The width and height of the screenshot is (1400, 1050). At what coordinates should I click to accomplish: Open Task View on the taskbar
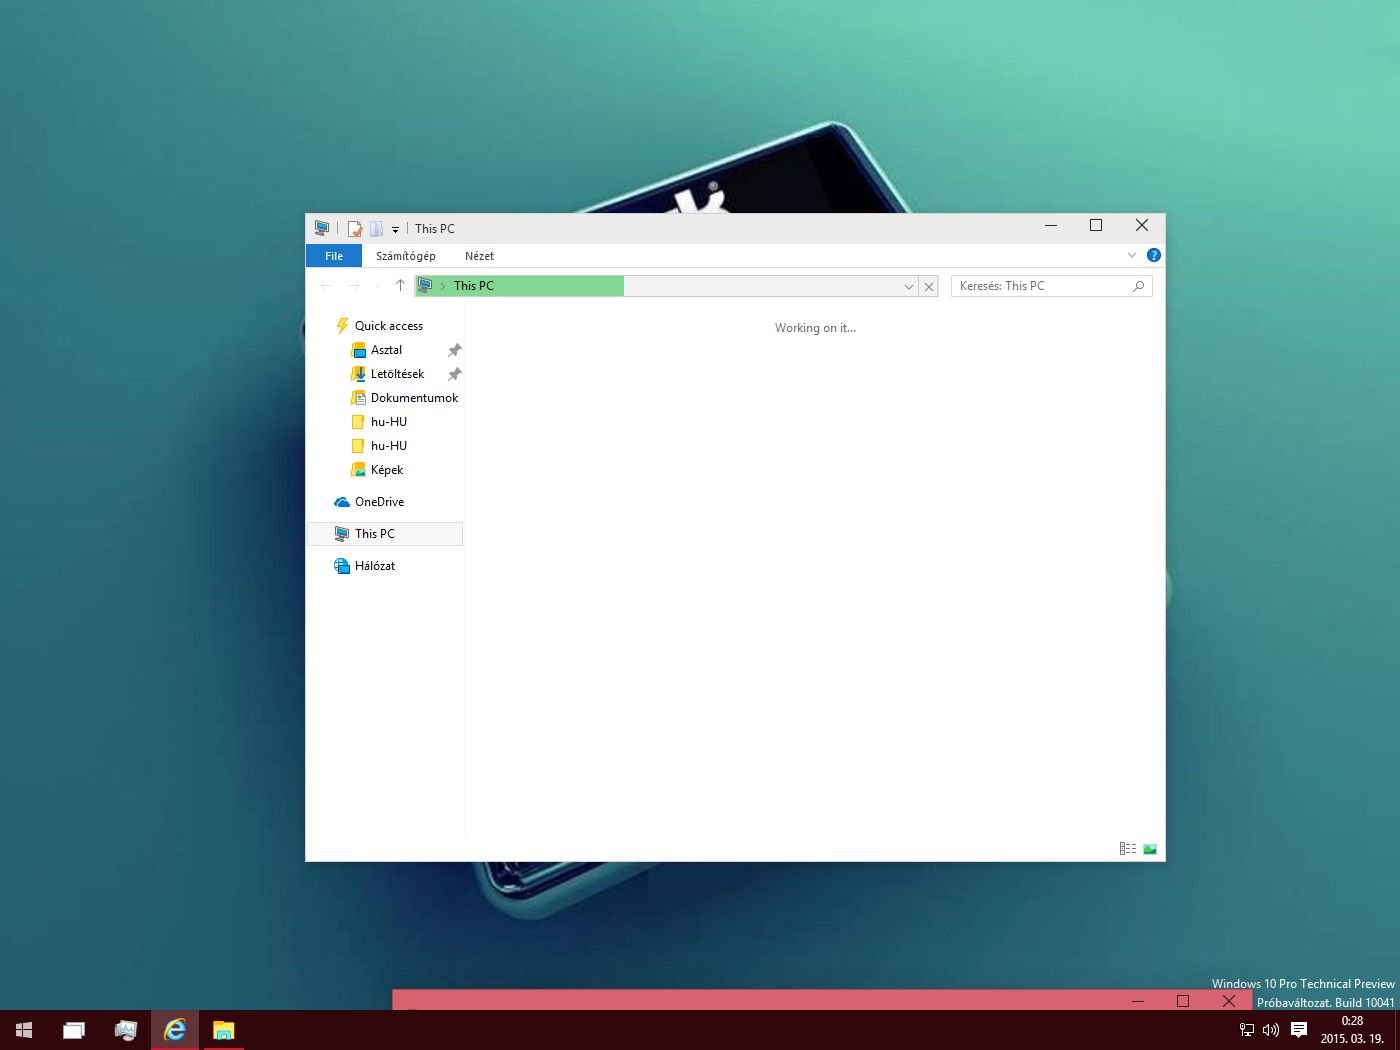coord(74,1030)
